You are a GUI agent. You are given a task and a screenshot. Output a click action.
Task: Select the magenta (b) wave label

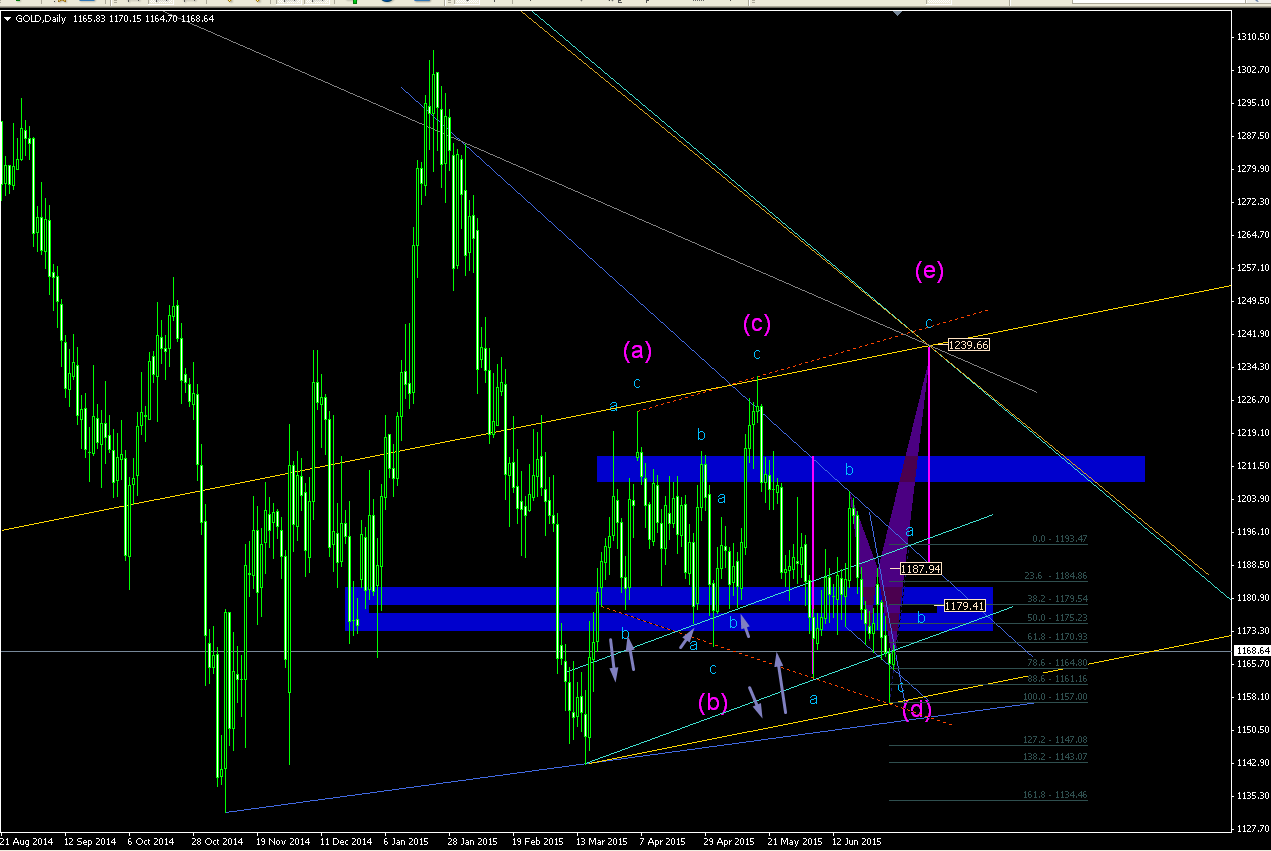712,703
